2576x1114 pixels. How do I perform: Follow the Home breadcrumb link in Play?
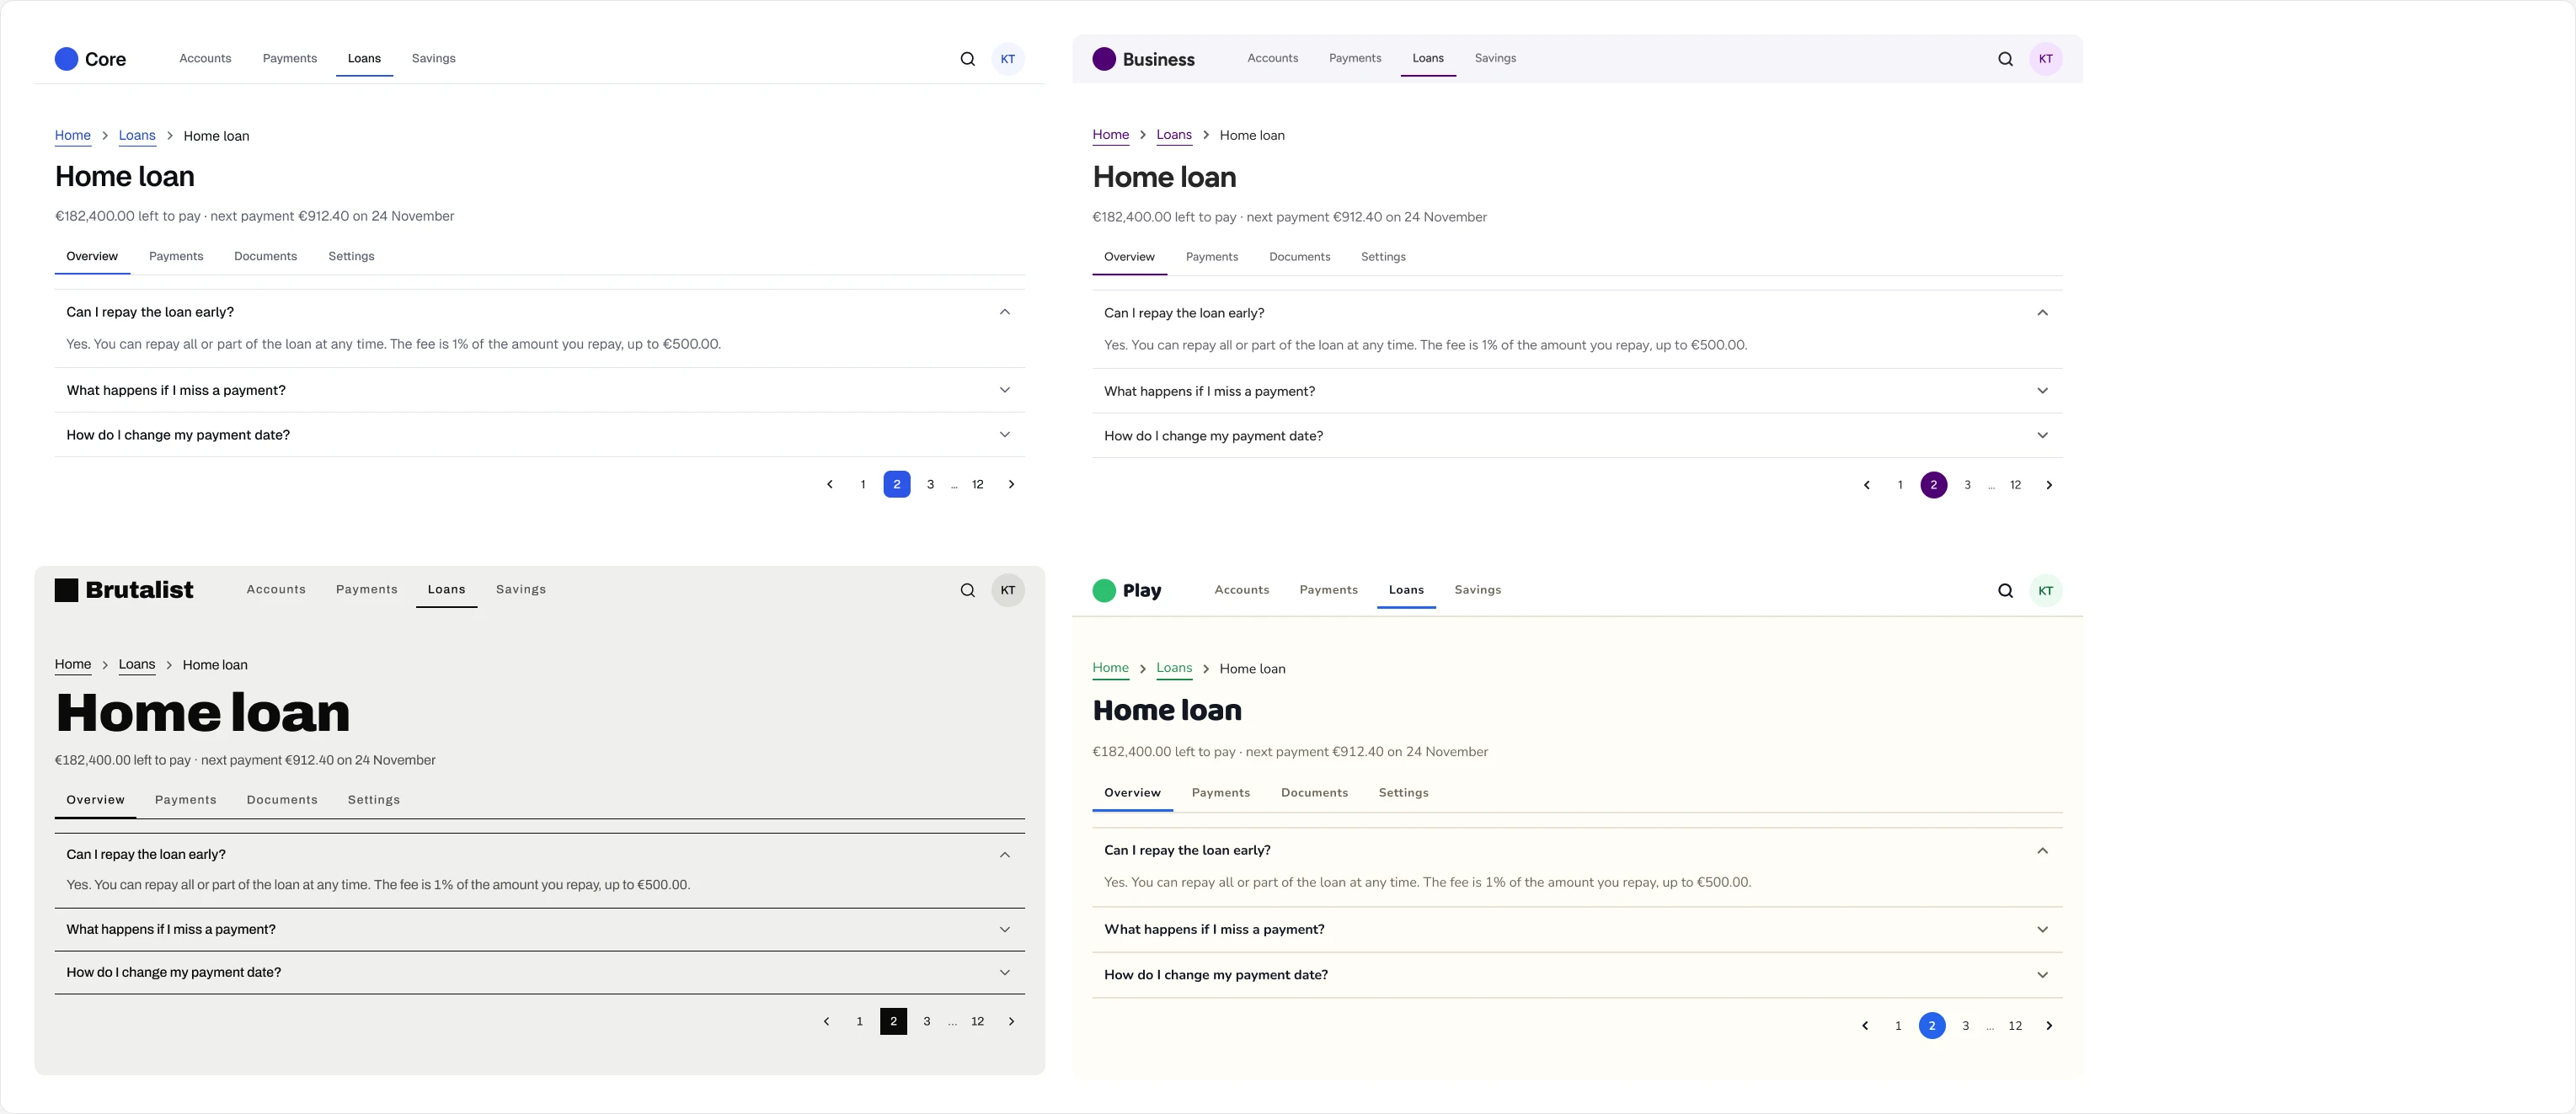tap(1111, 668)
